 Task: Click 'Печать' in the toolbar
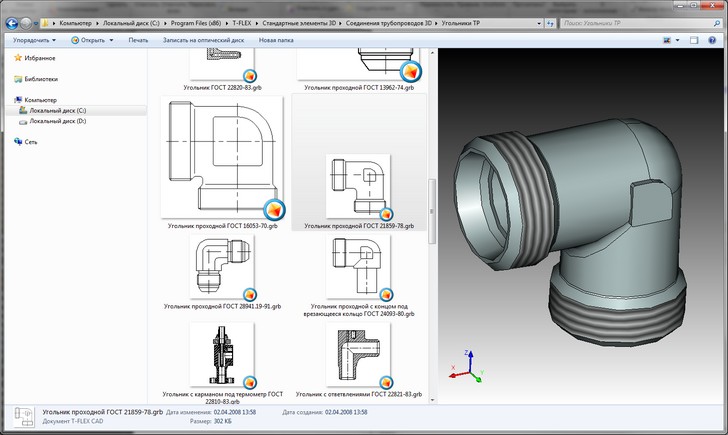138,40
